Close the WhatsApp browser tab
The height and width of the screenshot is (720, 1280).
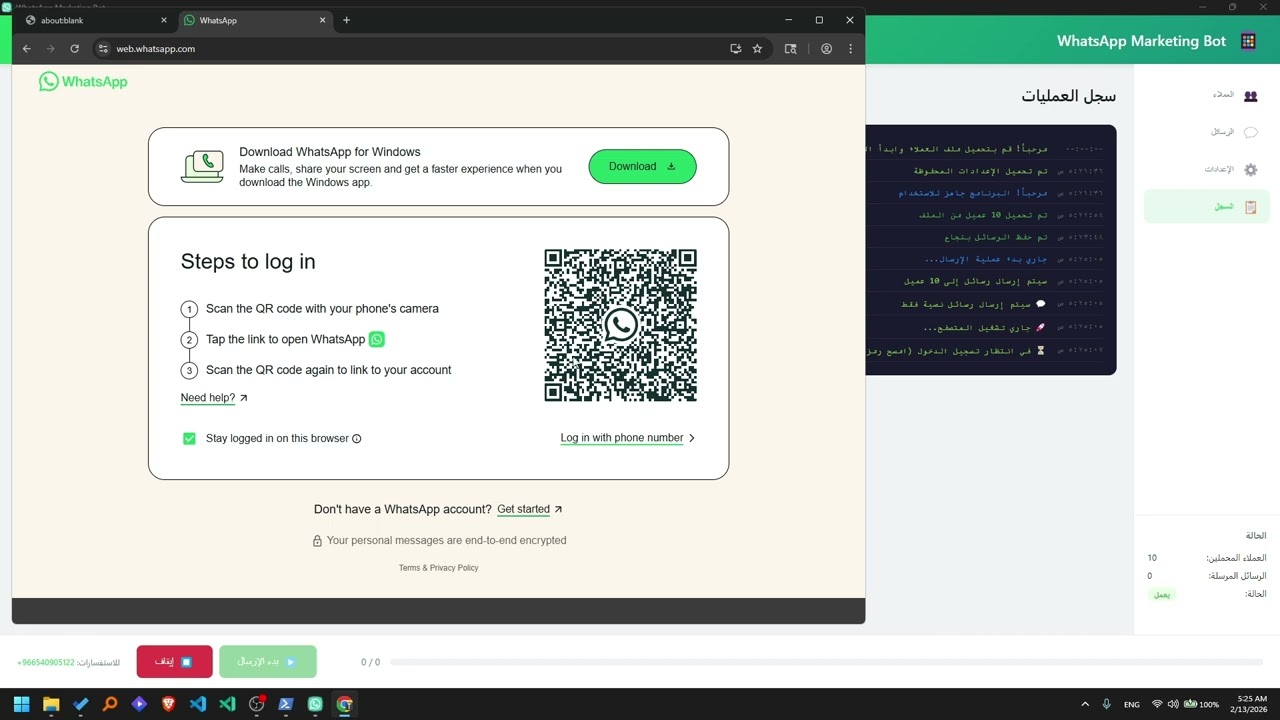pyautogui.click(x=322, y=20)
